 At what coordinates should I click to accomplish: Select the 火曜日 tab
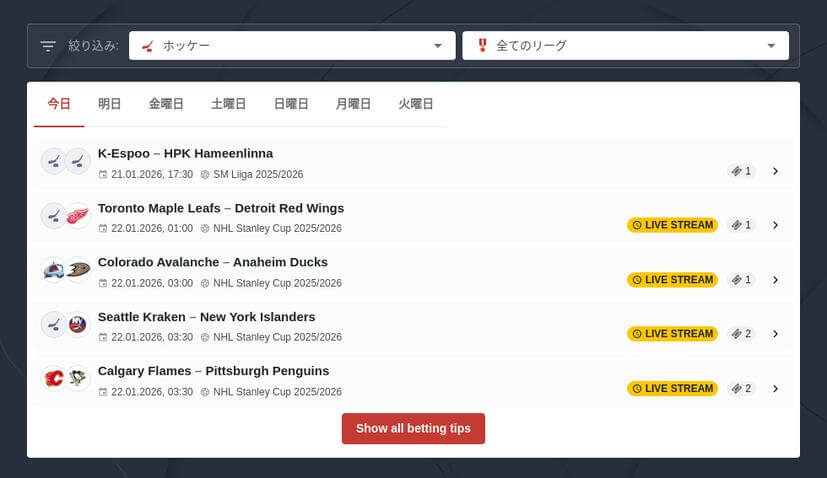point(415,104)
